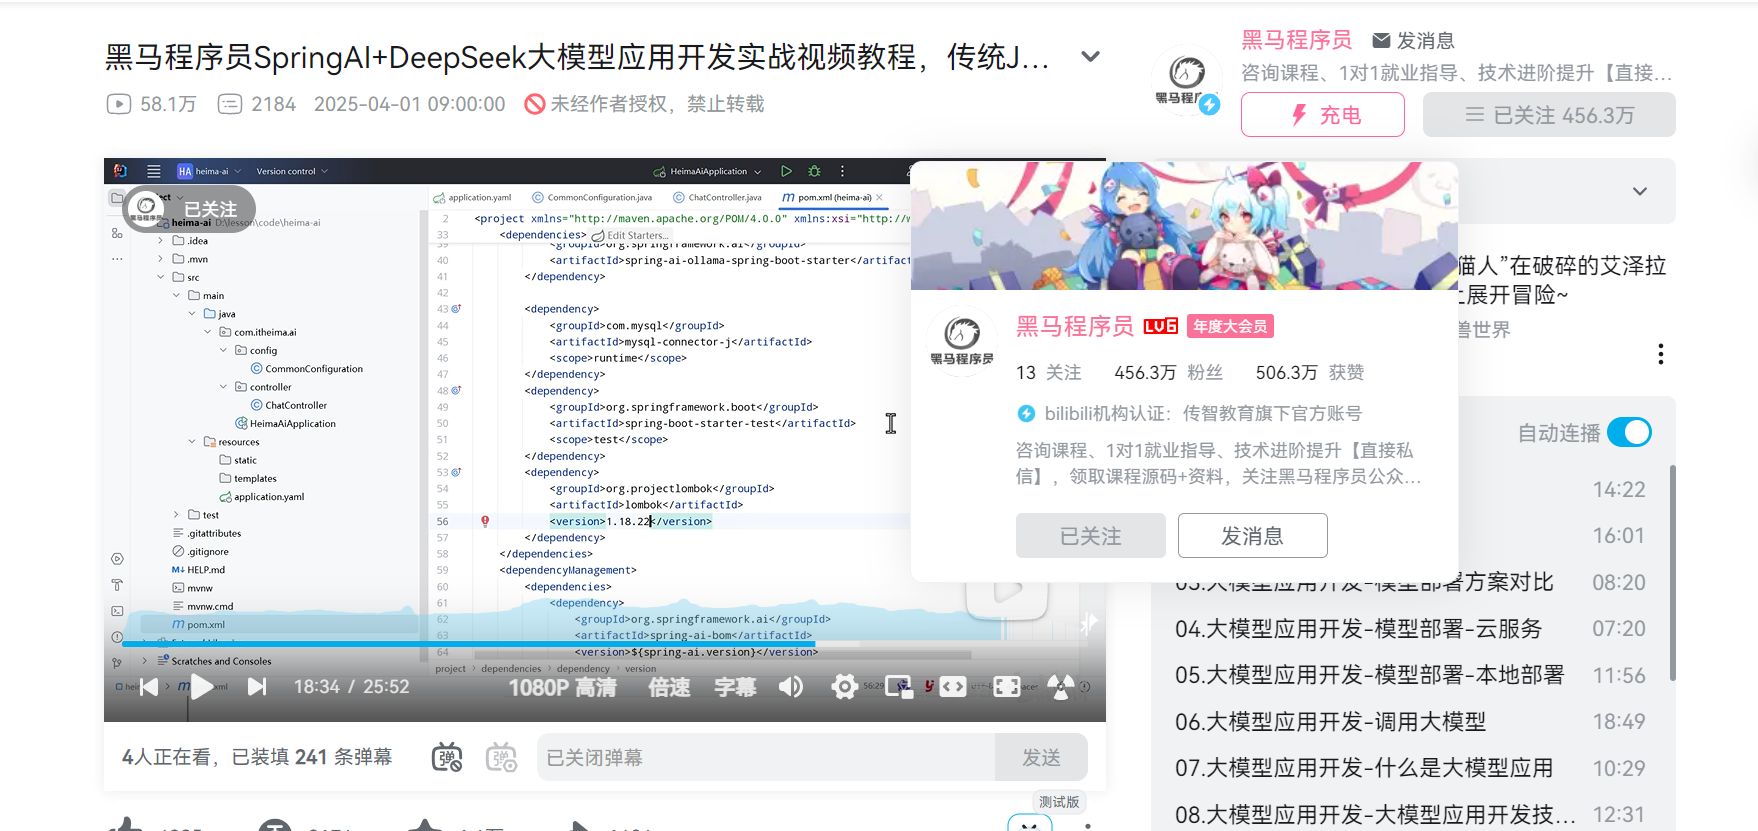Click the 18:34 / 25:52 time display
This screenshot has height=831, width=1758.
pos(351,687)
